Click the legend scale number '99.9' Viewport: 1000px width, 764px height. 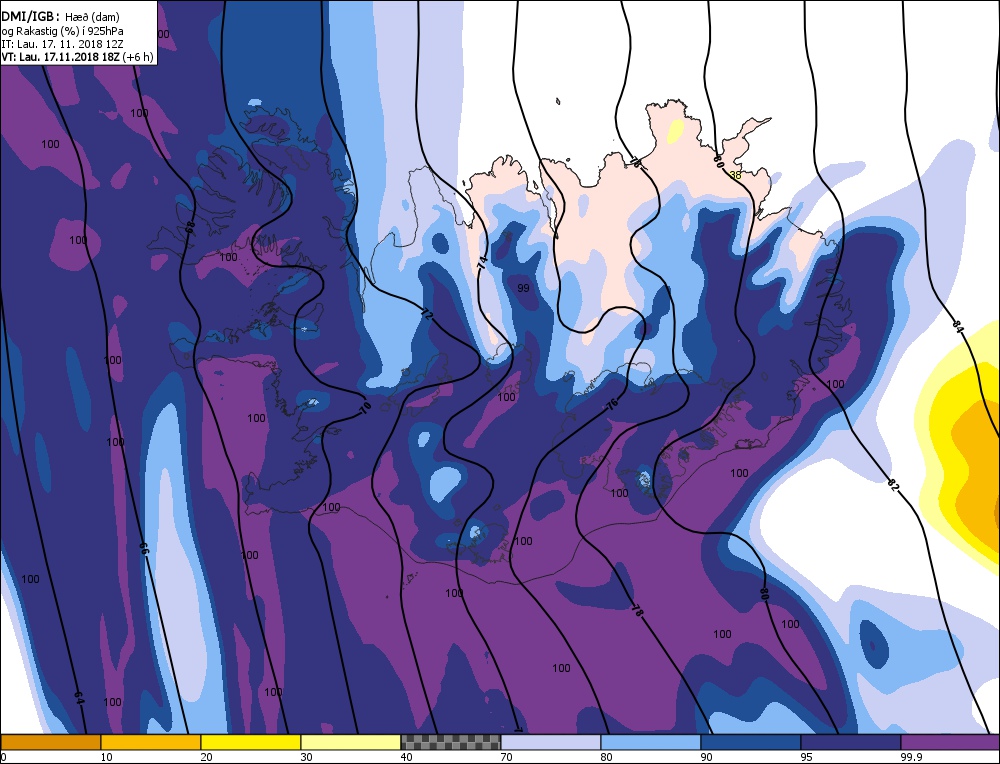(x=909, y=757)
